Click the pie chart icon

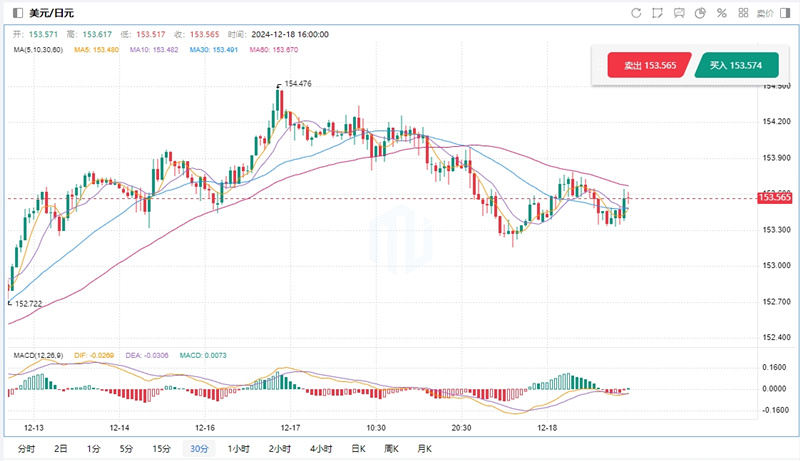[x=701, y=13]
